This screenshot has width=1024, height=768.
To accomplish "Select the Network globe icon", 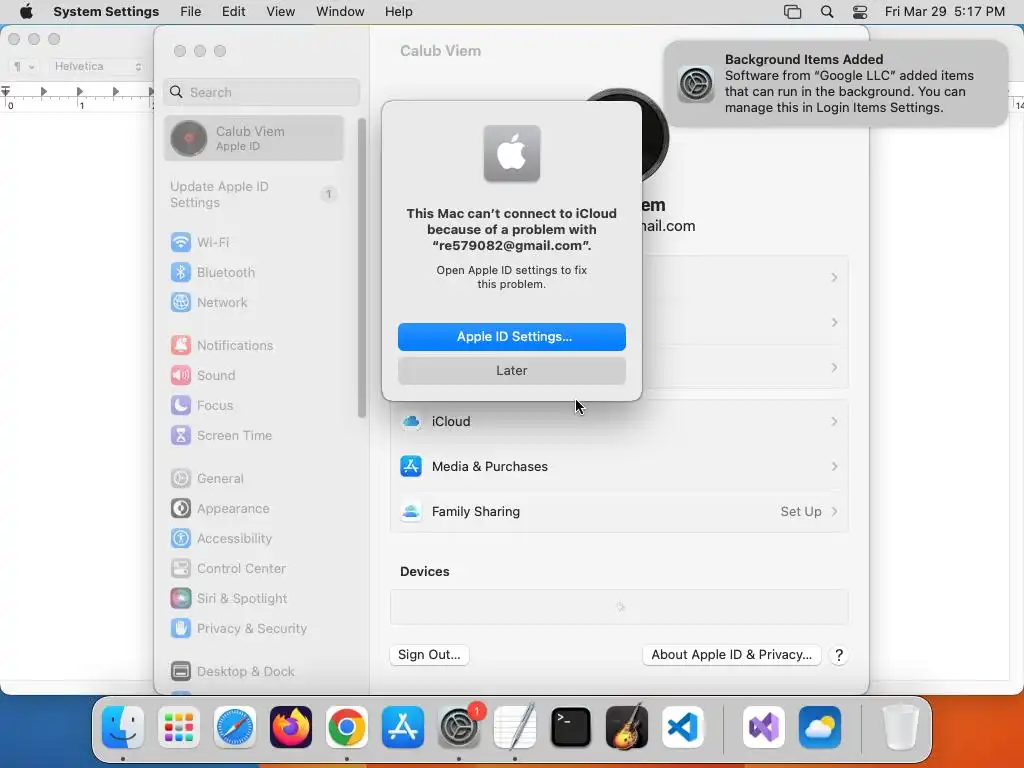I will [181, 302].
